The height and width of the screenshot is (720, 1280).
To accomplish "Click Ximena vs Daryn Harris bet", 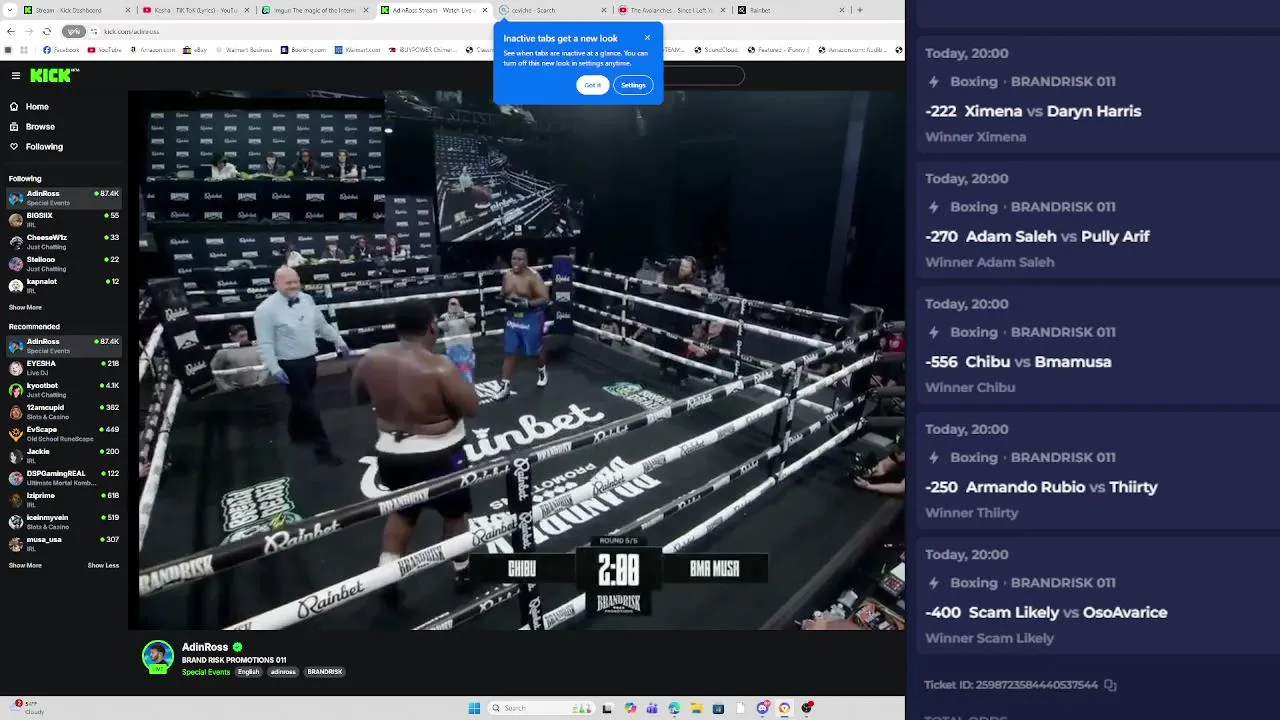I will pos(1098,95).
